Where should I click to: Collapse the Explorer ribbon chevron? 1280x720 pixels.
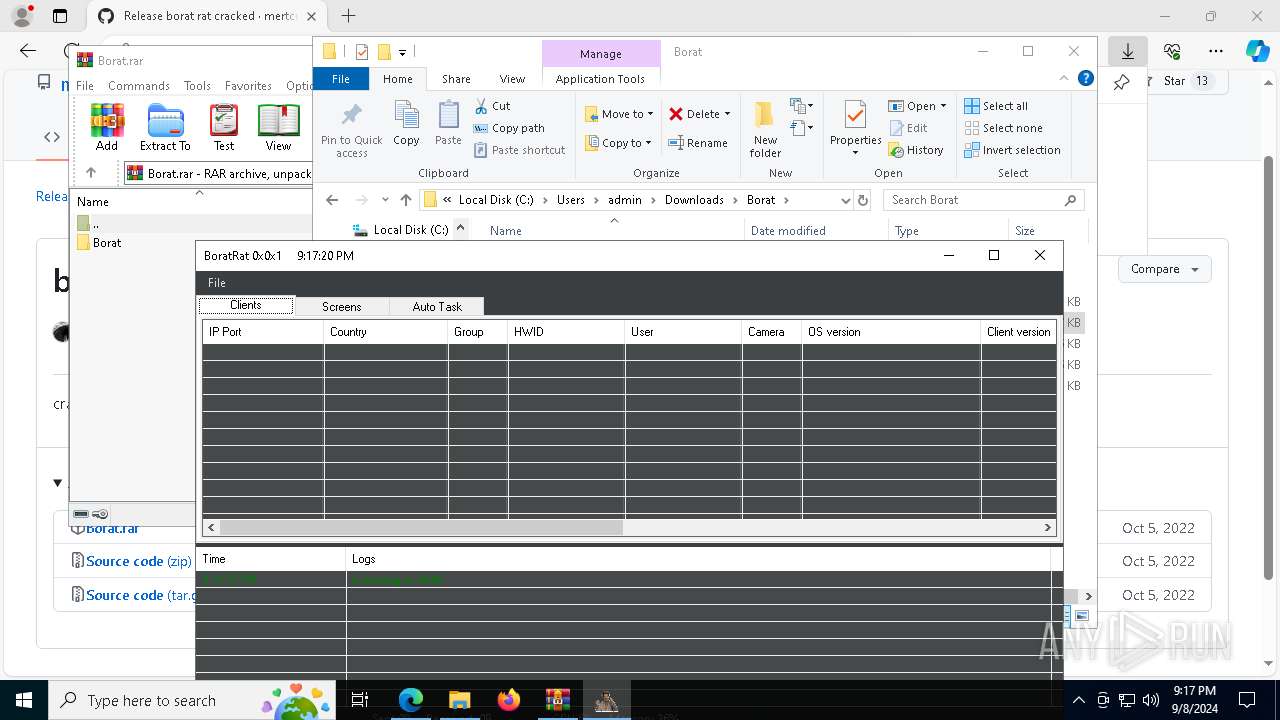click(x=1064, y=79)
